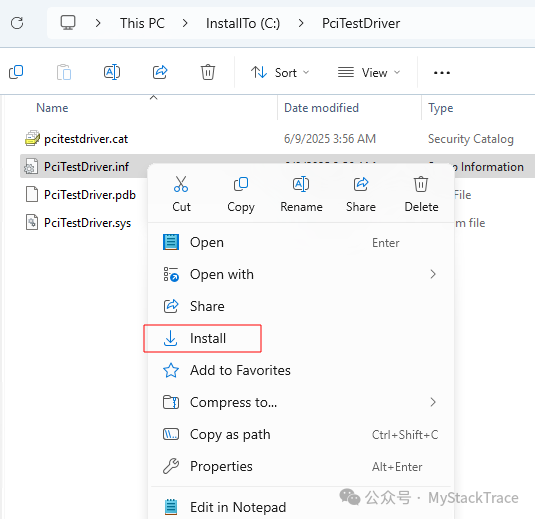The height and width of the screenshot is (519, 535).
Task: Click Open with submenu arrow
Action: 433,274
